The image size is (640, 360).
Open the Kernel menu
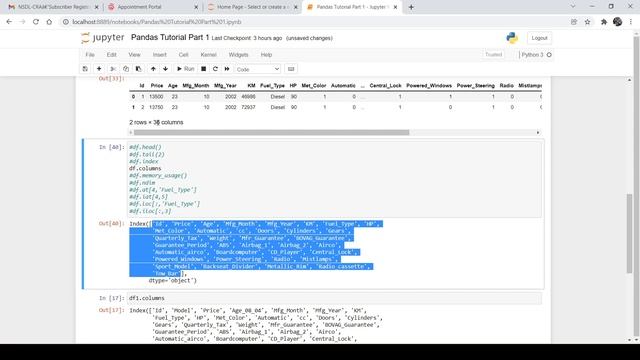pos(208,55)
